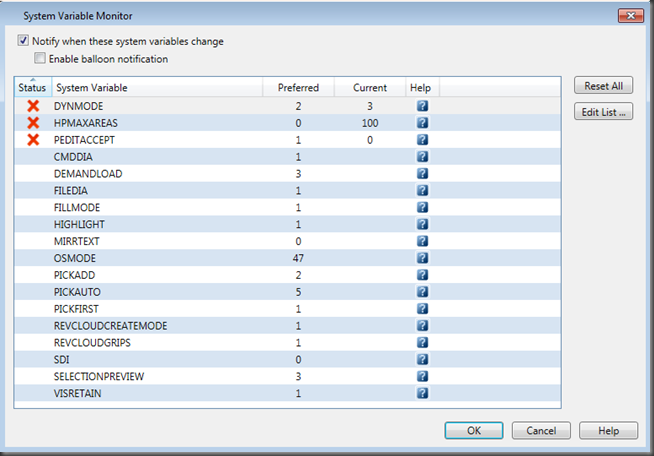Open Edit List dialog
Screen dimensions: 654x456
pos(603,112)
